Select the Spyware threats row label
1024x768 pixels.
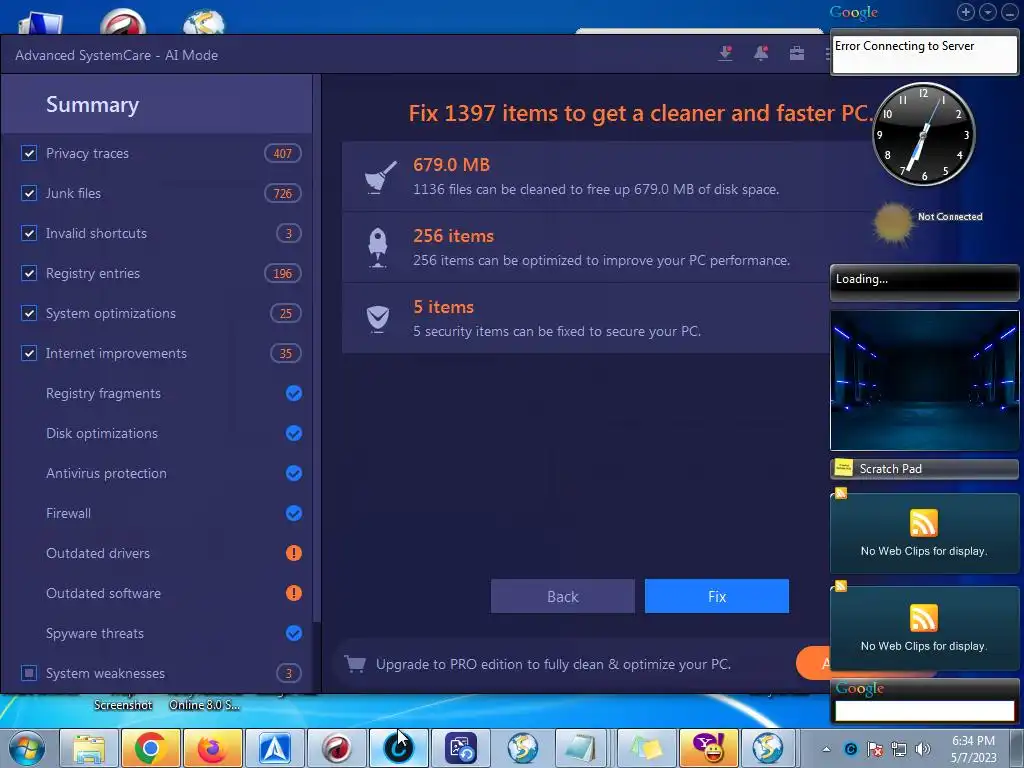pyautogui.click(x=95, y=633)
